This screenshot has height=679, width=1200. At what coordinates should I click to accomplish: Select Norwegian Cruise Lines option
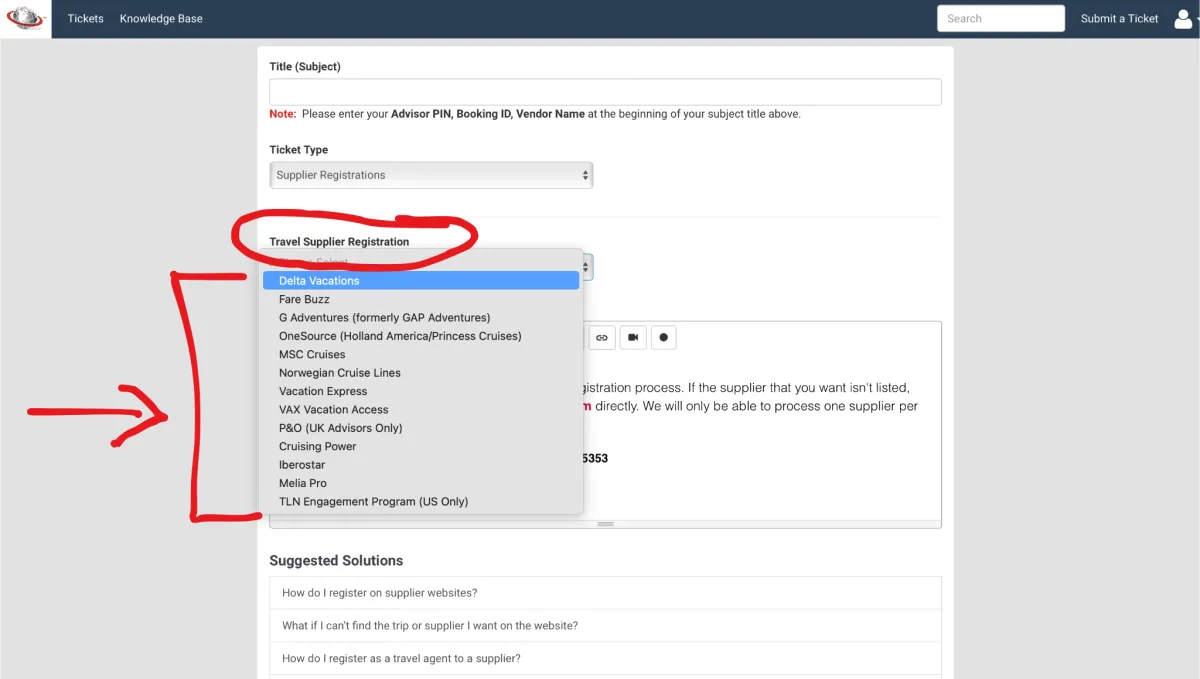[x=421, y=373]
